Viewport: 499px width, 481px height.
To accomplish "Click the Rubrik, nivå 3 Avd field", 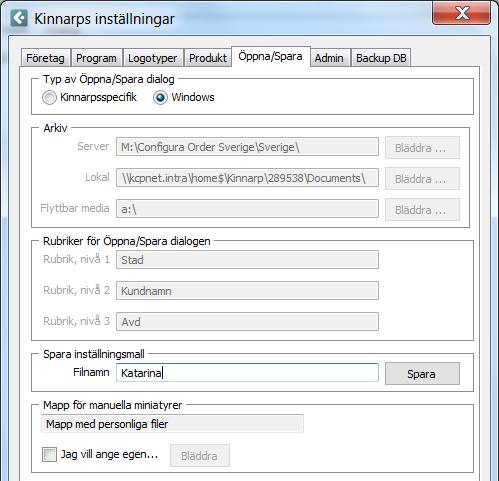I will point(247,321).
